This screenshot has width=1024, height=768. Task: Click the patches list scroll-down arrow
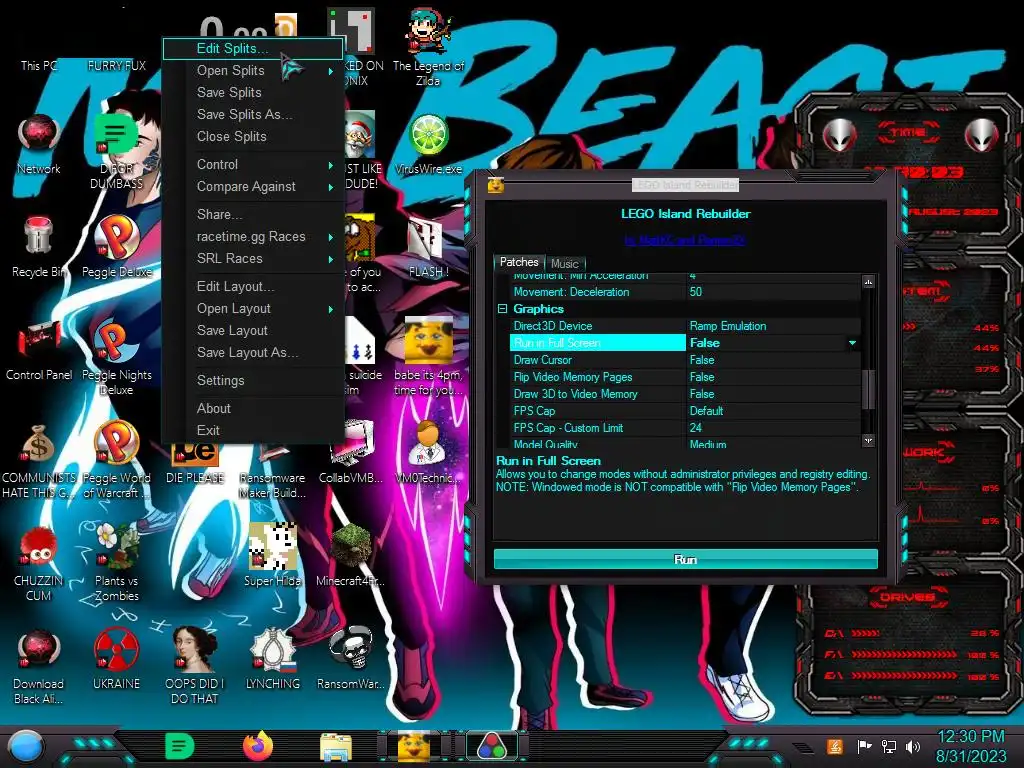(868, 441)
